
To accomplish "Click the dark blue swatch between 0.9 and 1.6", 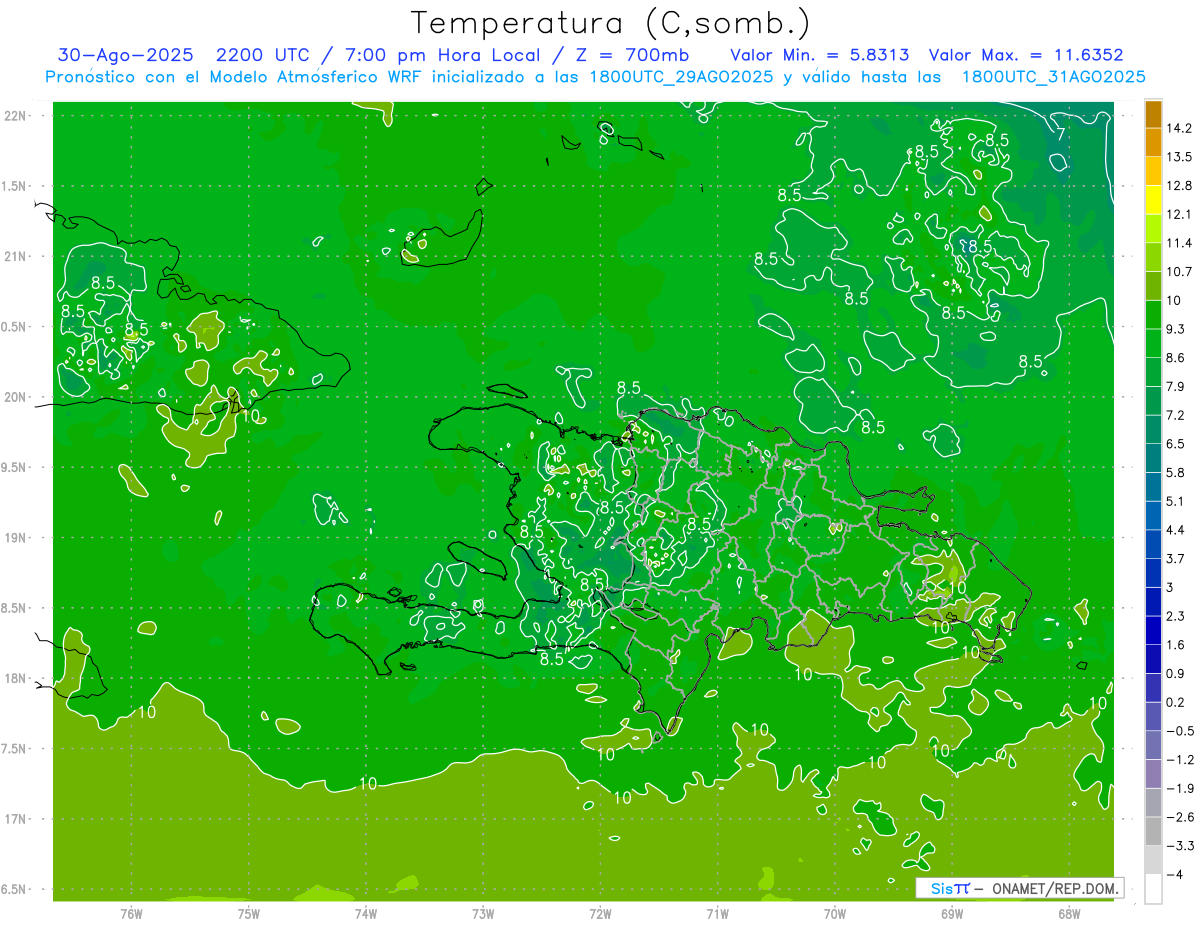I will (1153, 659).
